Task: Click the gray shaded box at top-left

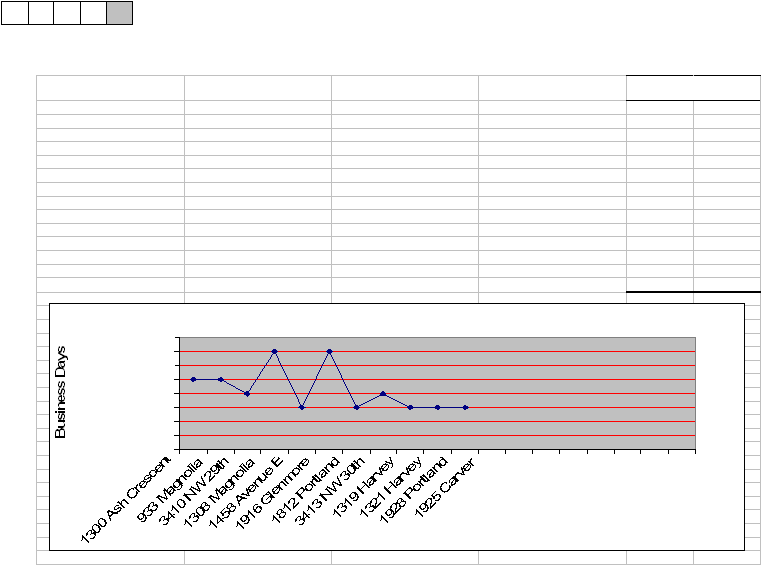Action: pyautogui.click(x=119, y=14)
